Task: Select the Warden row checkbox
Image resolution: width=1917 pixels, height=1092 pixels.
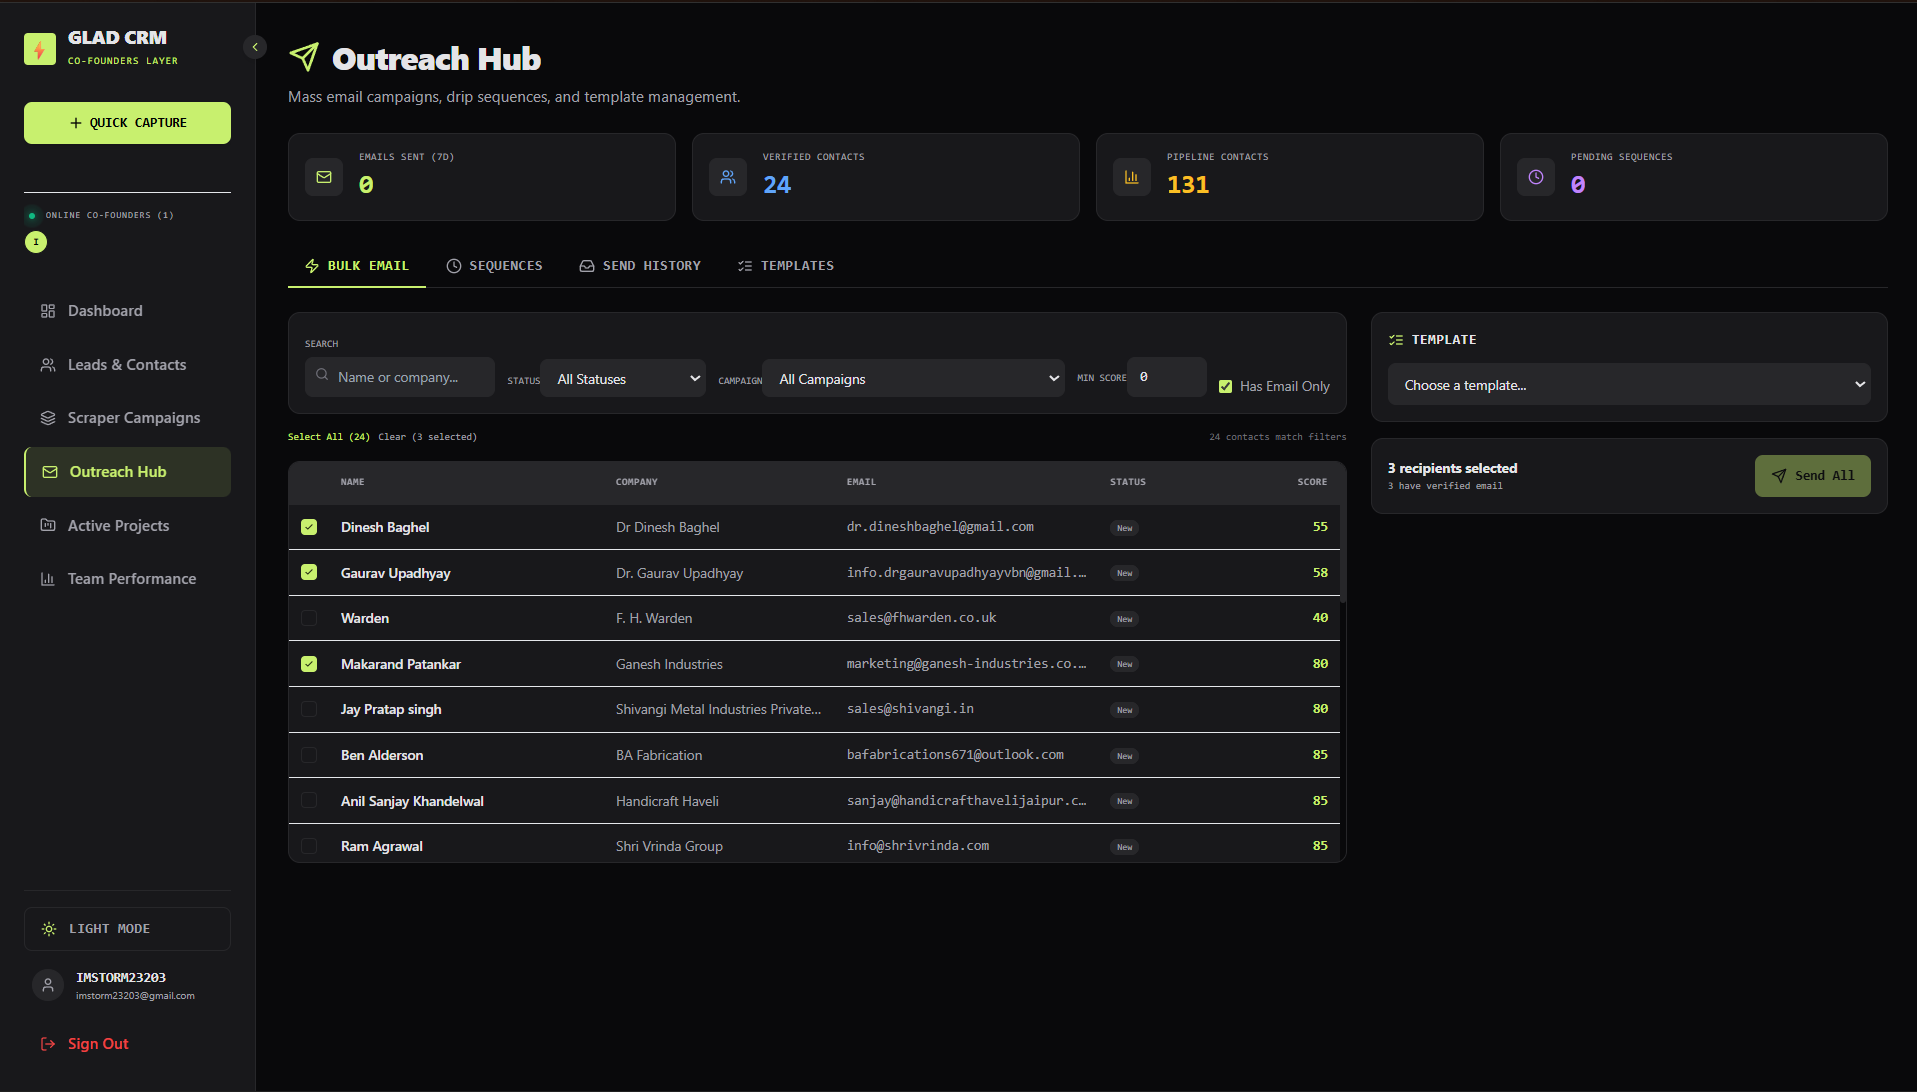Action: (x=309, y=618)
